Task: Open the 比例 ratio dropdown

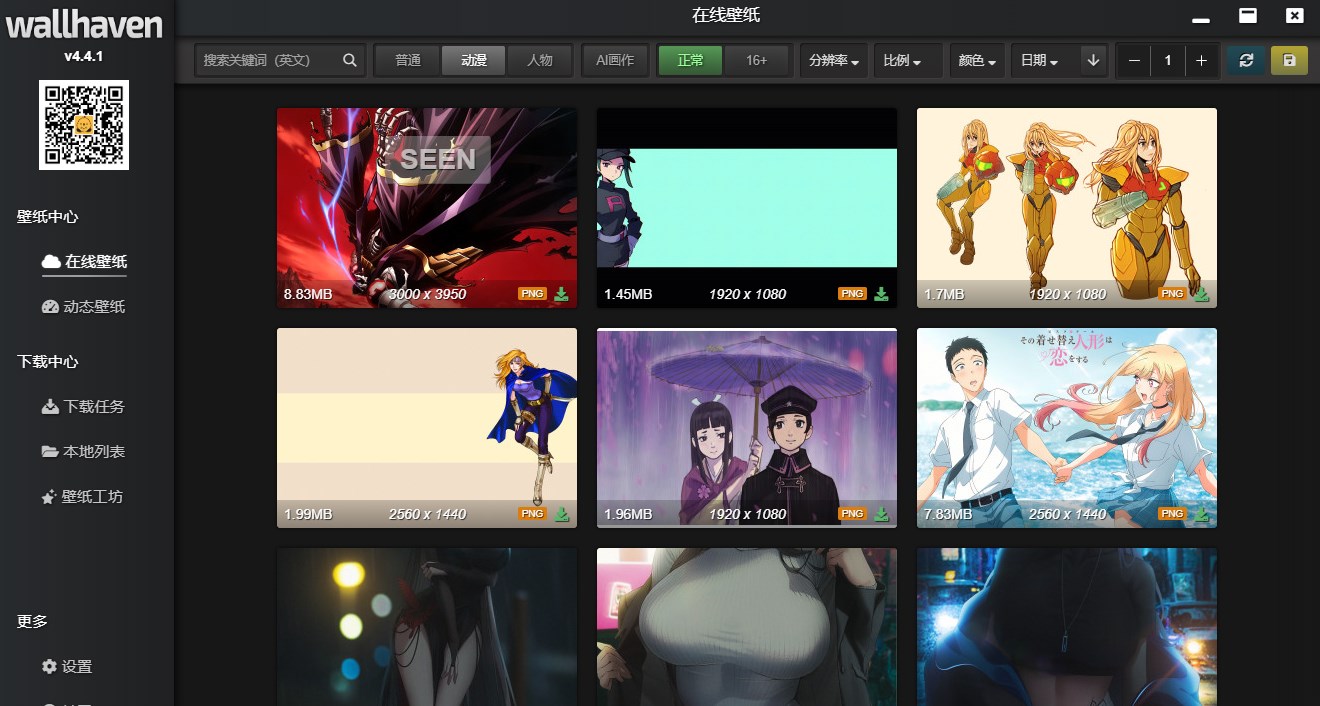Action: pyautogui.click(x=908, y=60)
